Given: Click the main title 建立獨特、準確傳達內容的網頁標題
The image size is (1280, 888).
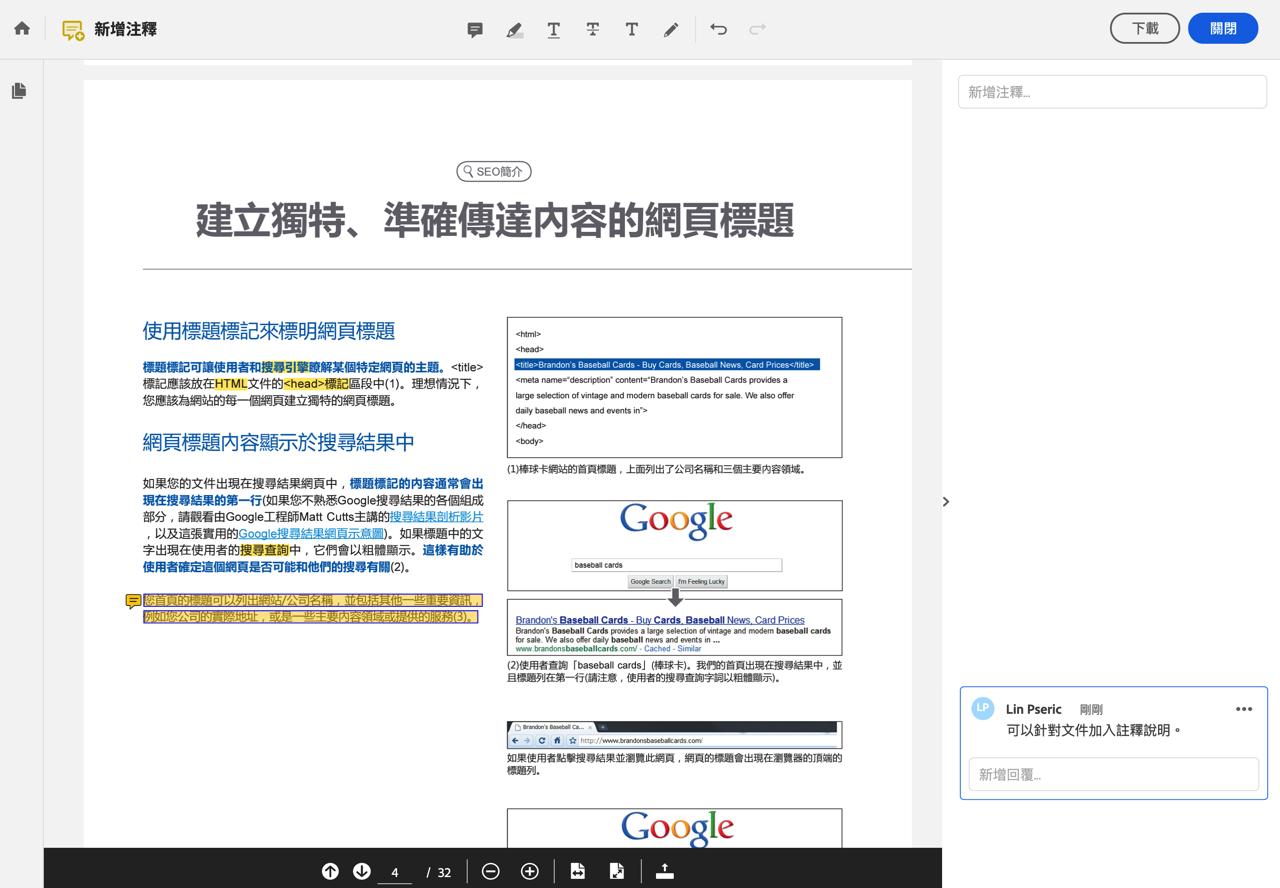Looking at the screenshot, I should click(x=495, y=221).
